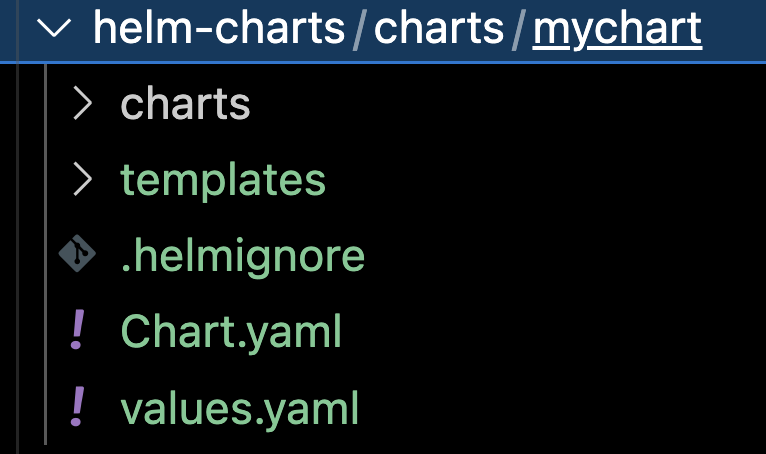Click the underlined mychart path segment
This screenshot has width=766, height=454.
617,29
